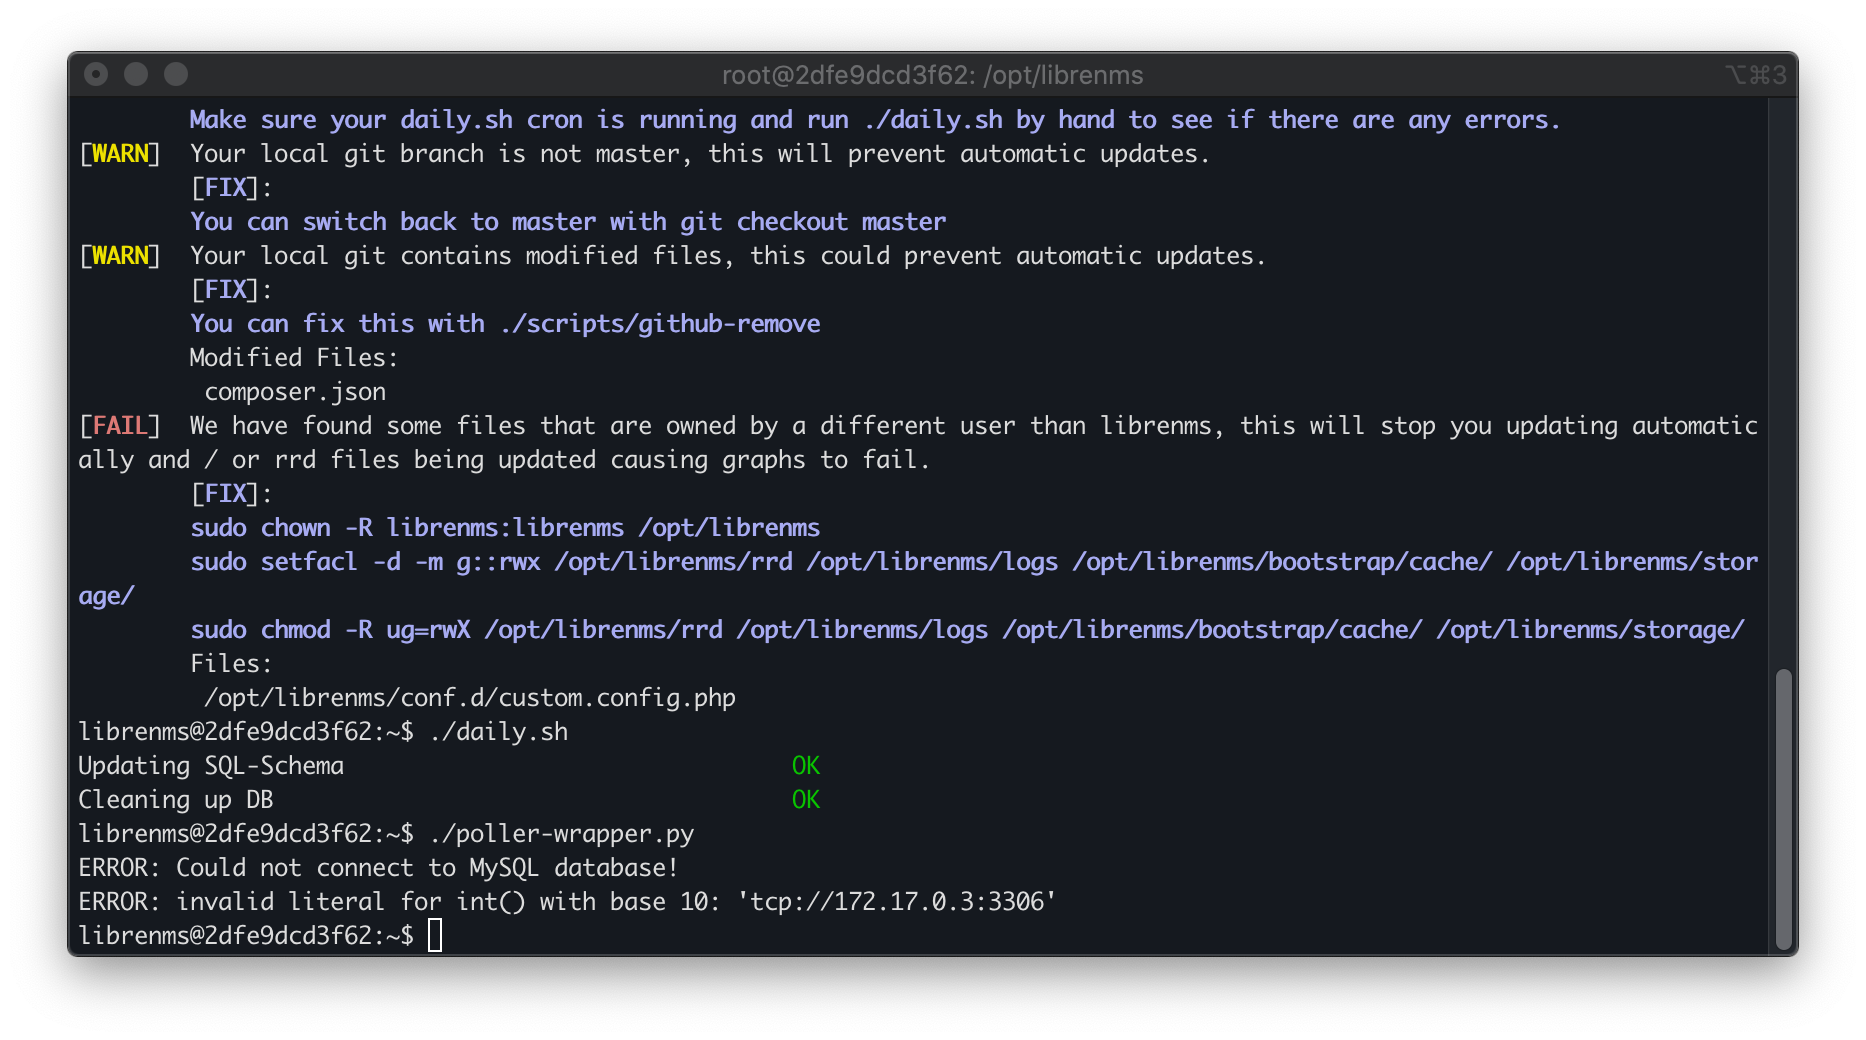
Task: Click the 'composer.json' modified file entry
Action: point(295,392)
